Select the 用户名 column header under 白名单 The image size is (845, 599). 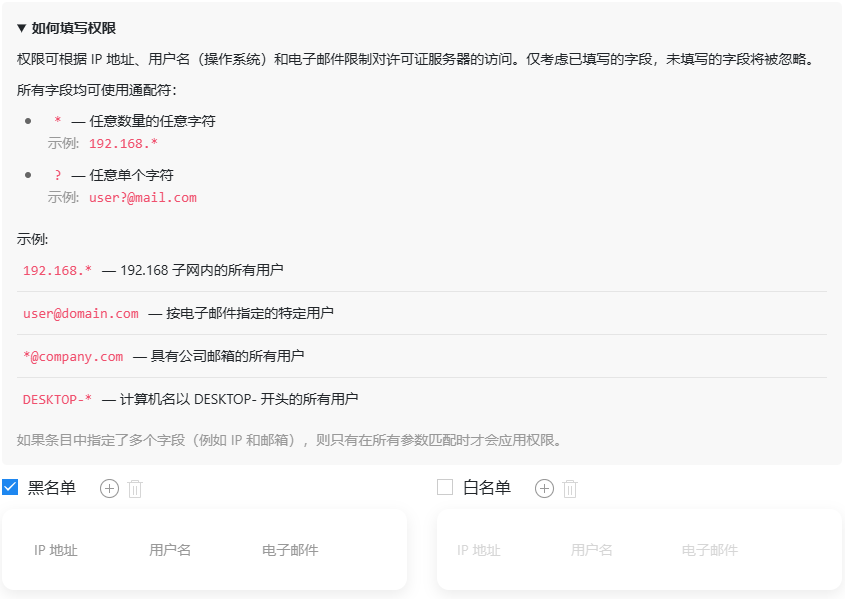coord(591,550)
